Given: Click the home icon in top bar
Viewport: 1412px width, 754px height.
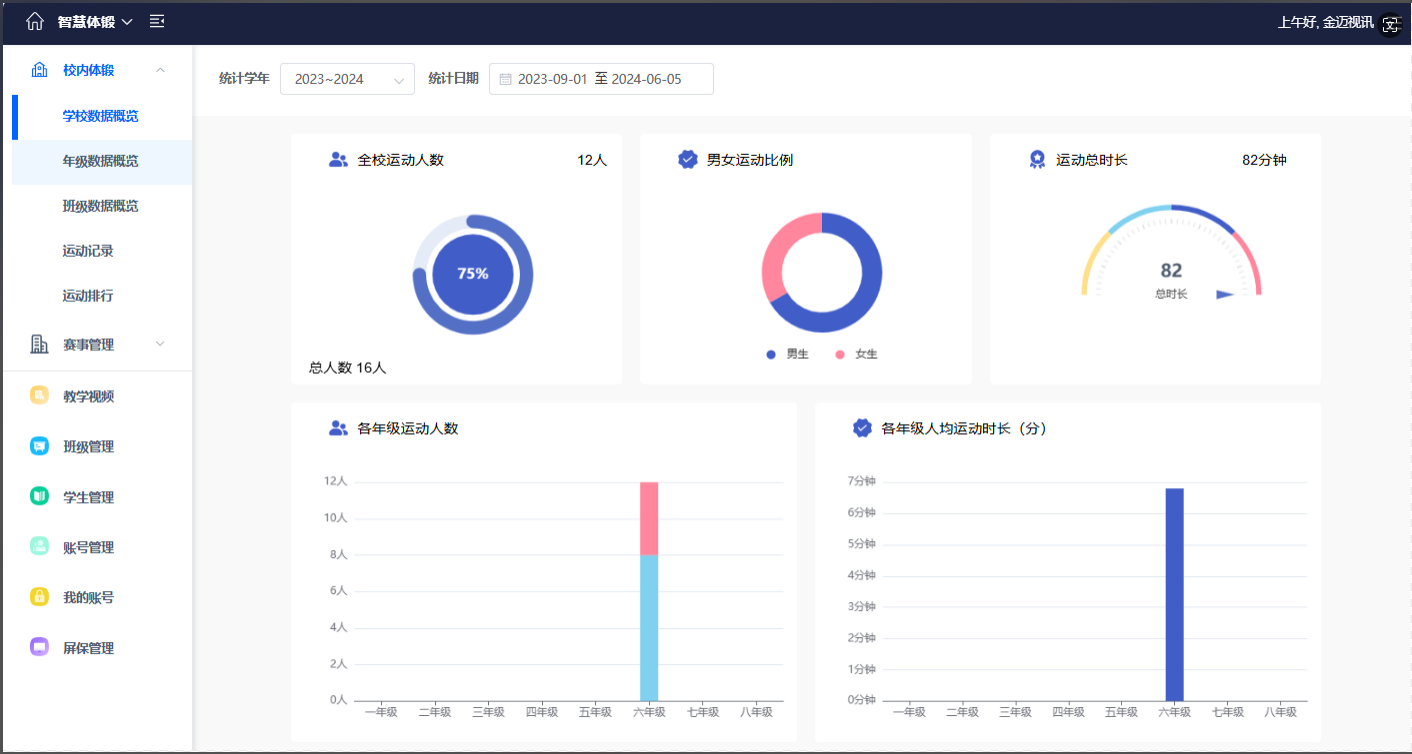Looking at the screenshot, I should 35,21.
